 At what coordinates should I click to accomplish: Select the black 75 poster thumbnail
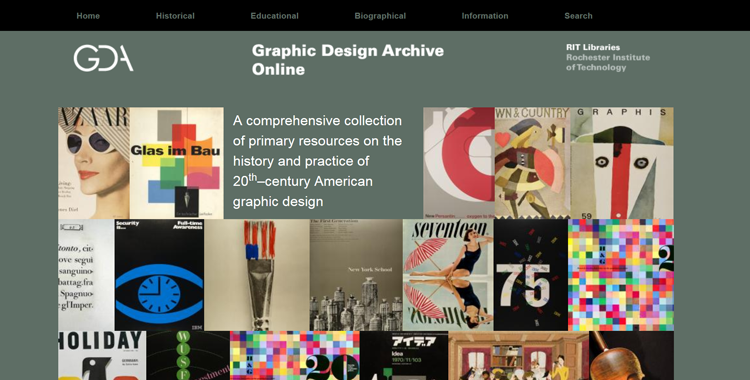531,275
